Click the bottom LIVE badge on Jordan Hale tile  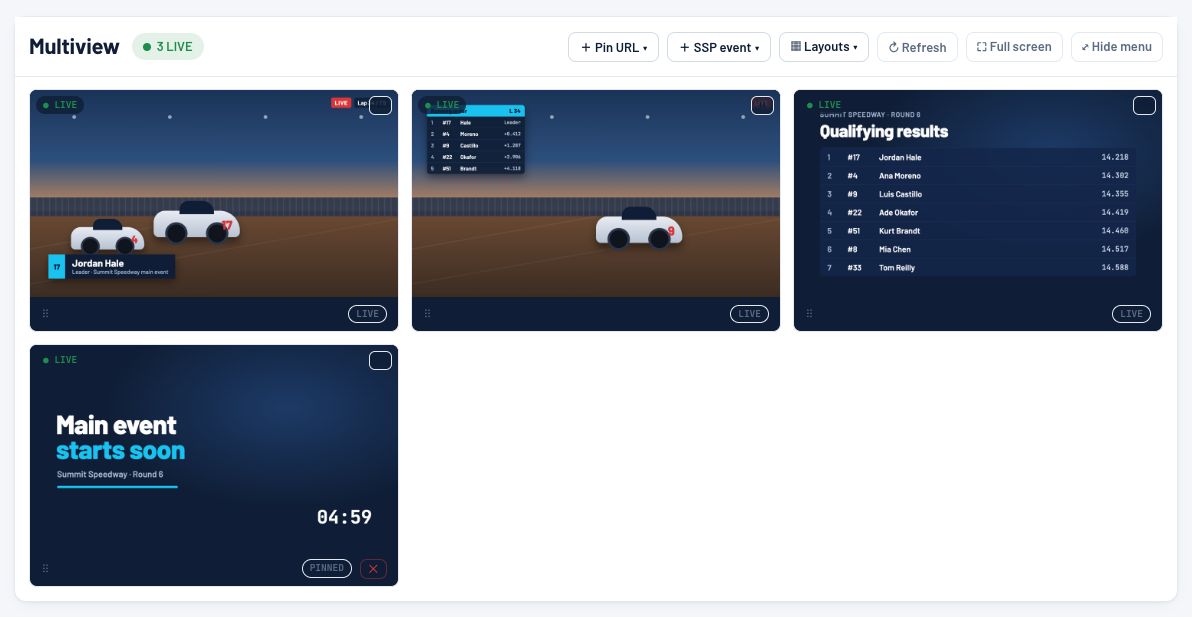click(367, 314)
